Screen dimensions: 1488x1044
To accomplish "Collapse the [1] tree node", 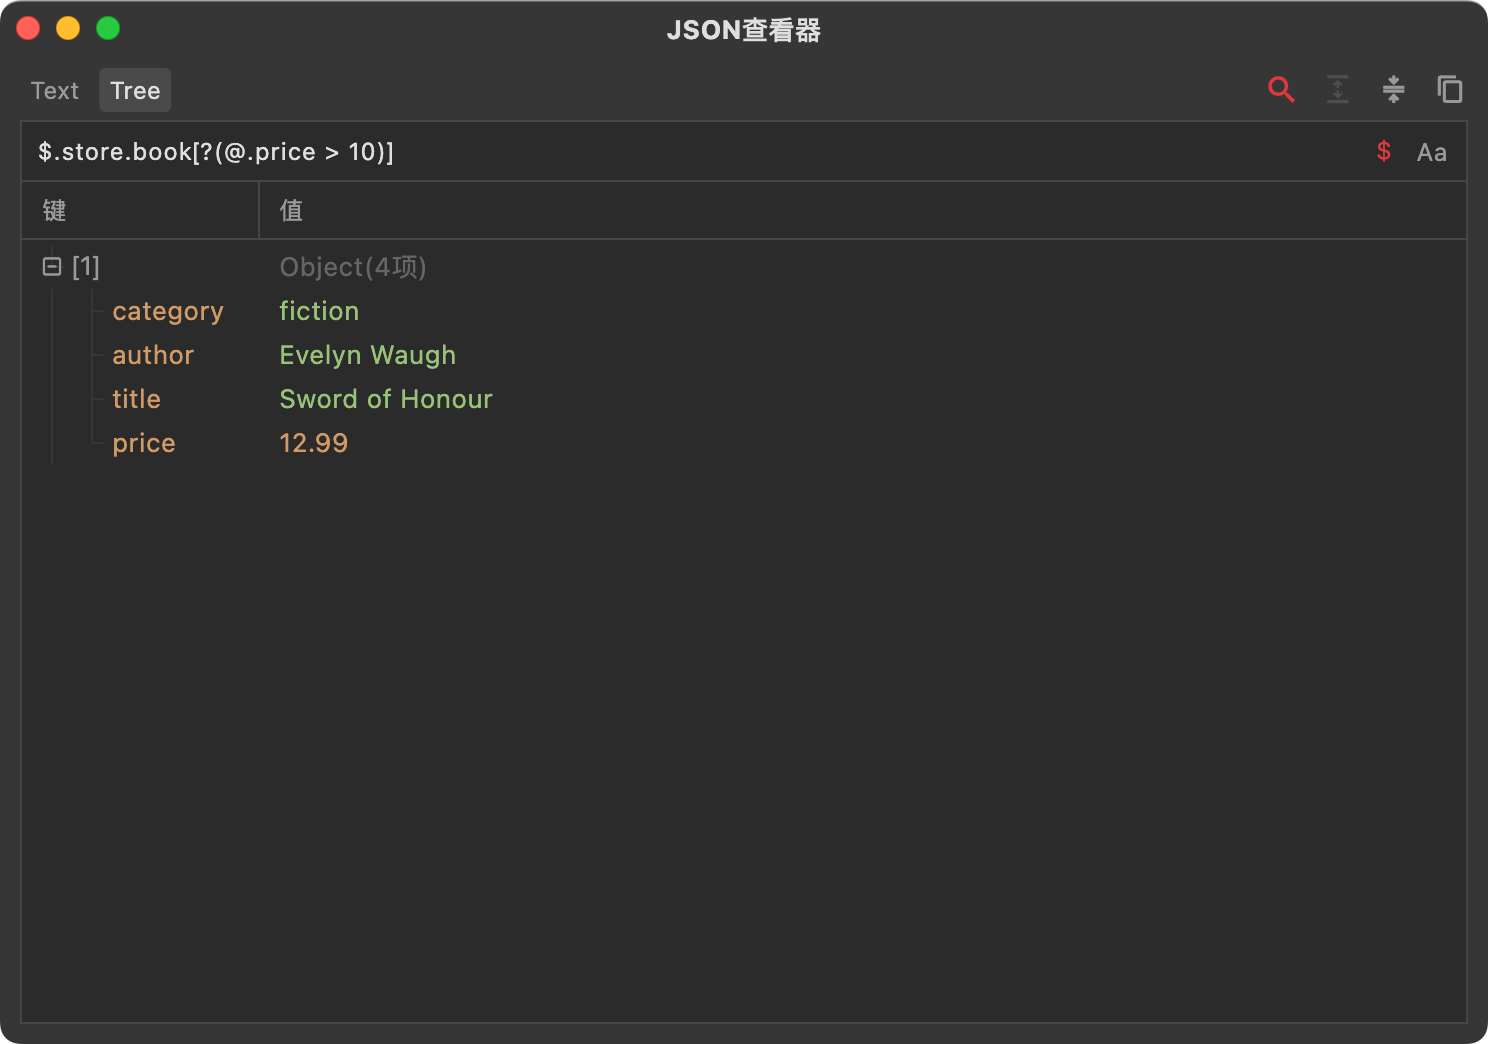I will 52,267.
